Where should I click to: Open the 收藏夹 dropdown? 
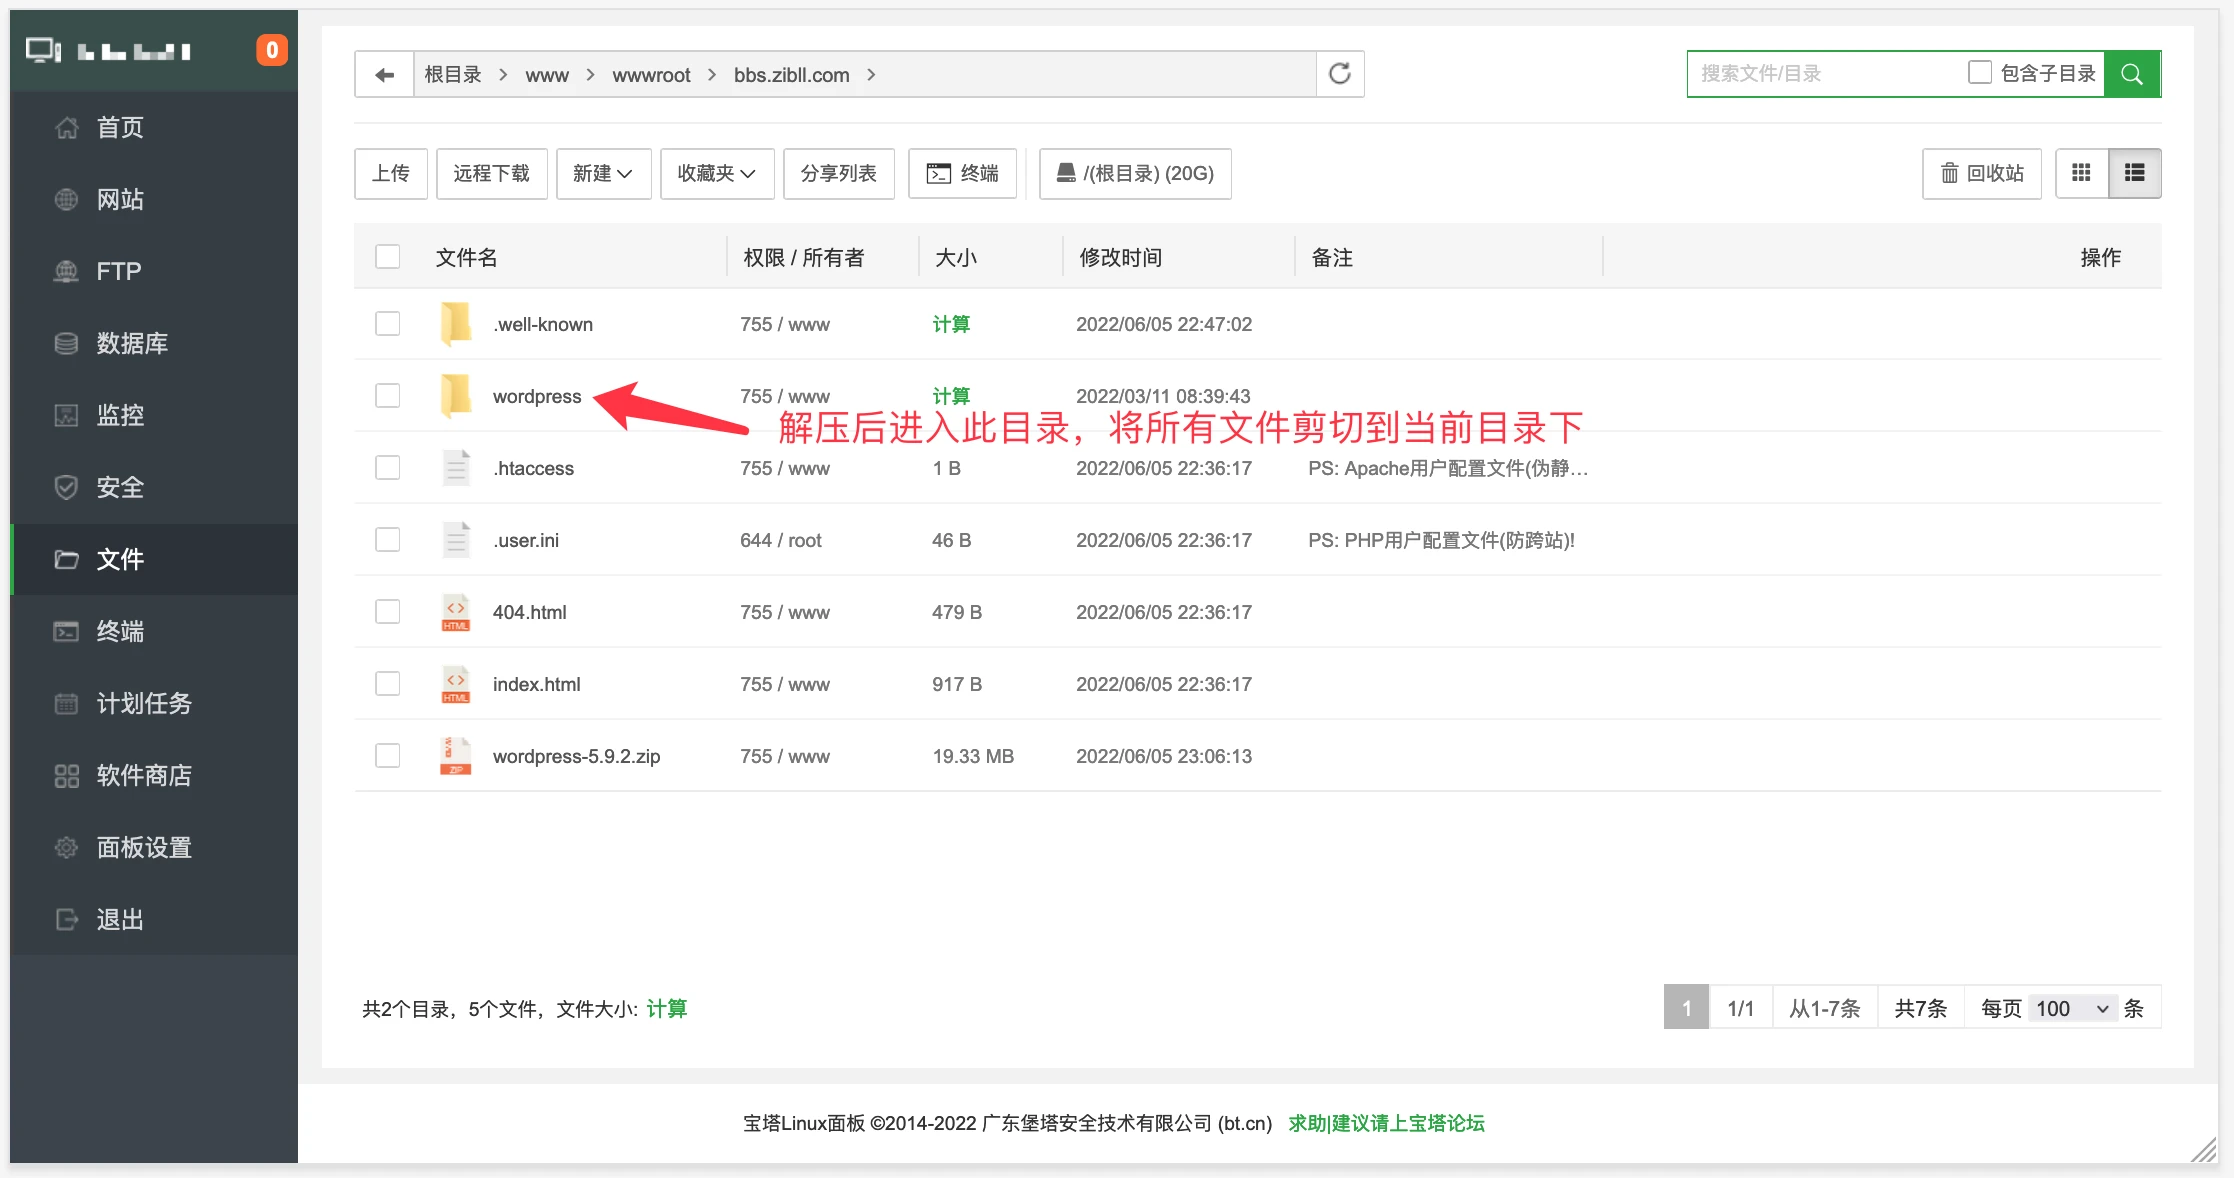click(716, 173)
